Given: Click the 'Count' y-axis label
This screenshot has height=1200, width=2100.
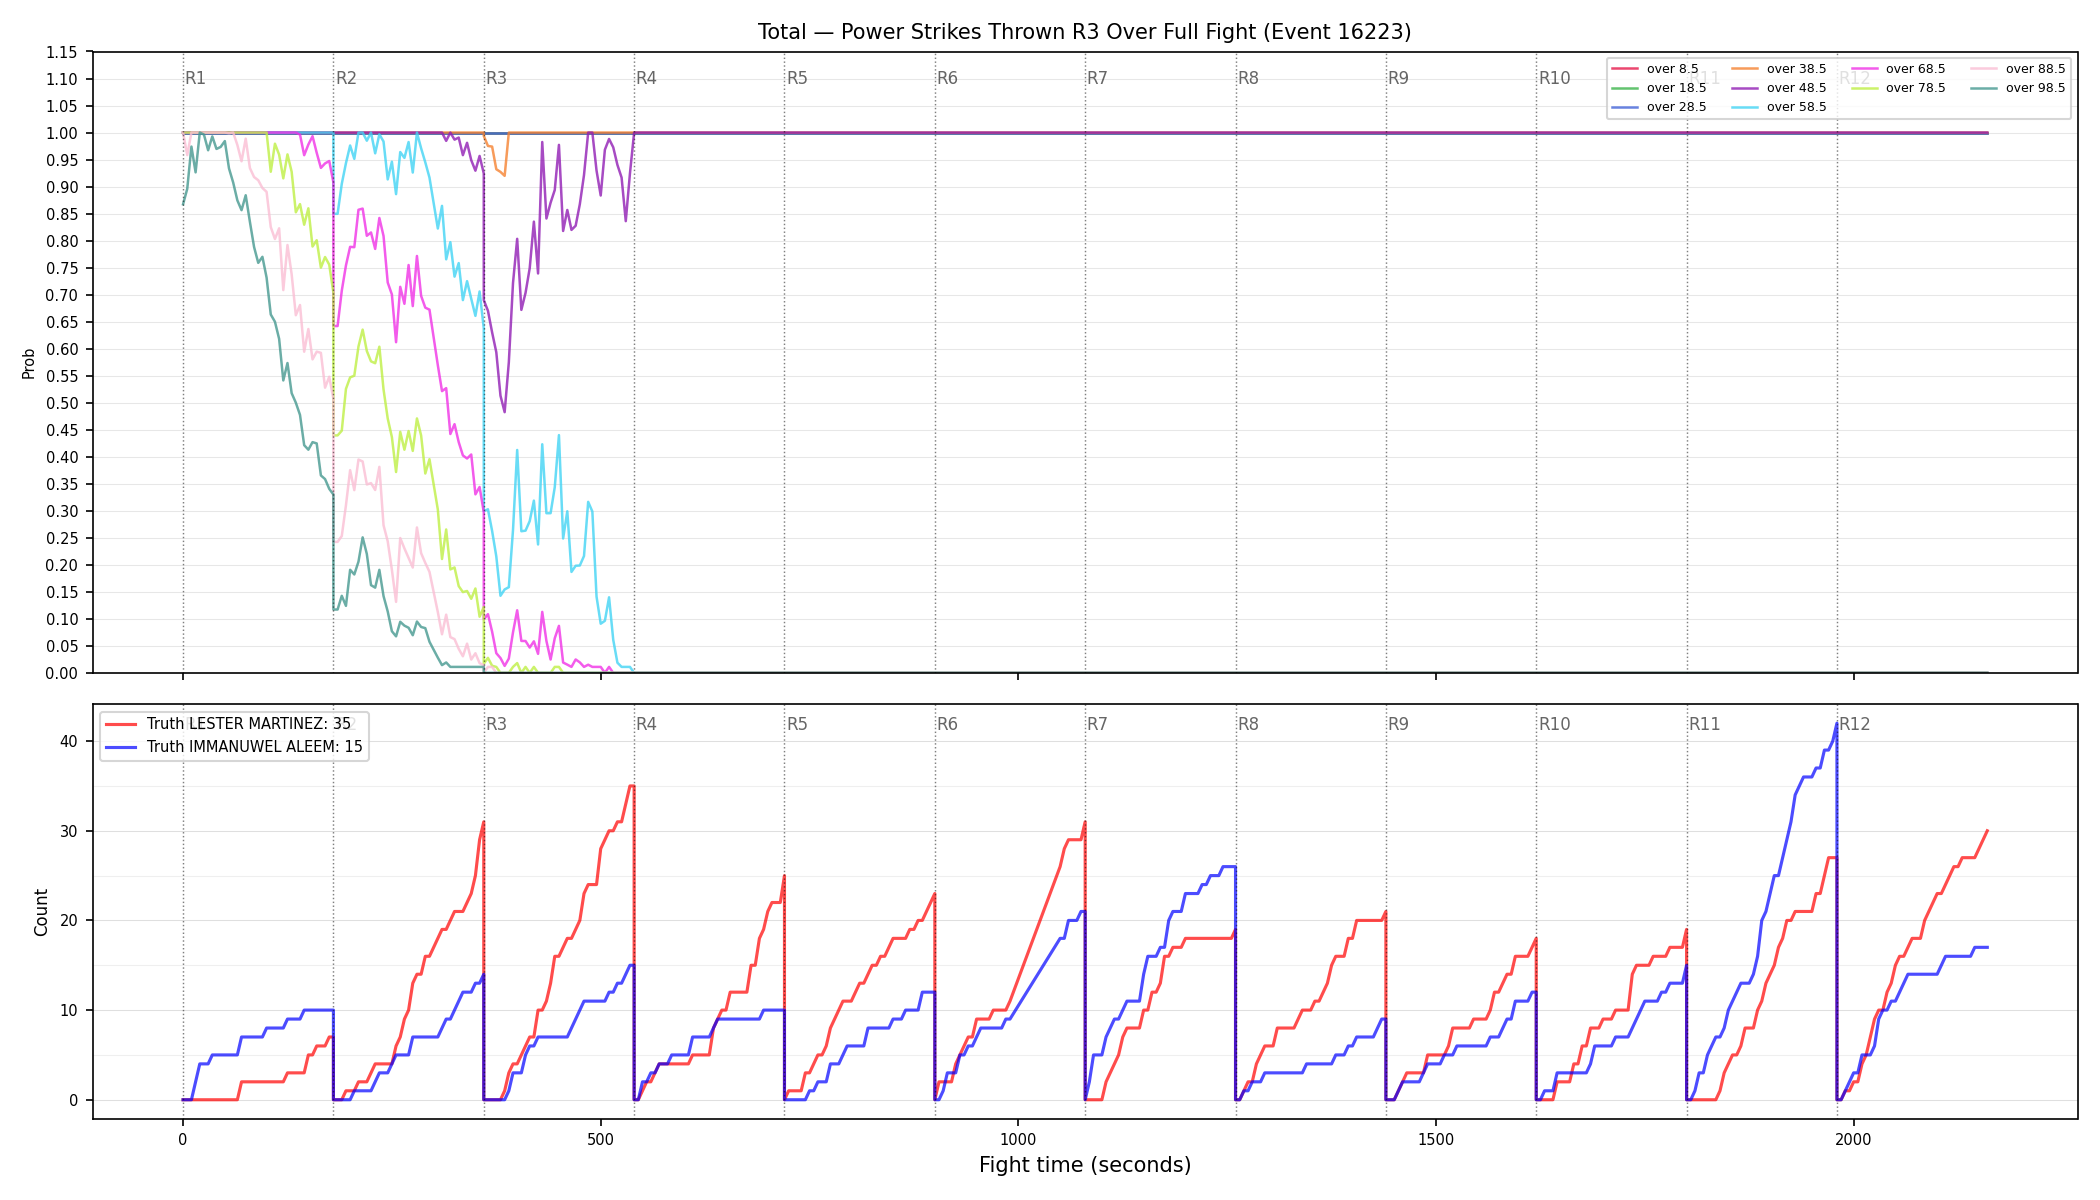Looking at the screenshot, I should click(41, 912).
